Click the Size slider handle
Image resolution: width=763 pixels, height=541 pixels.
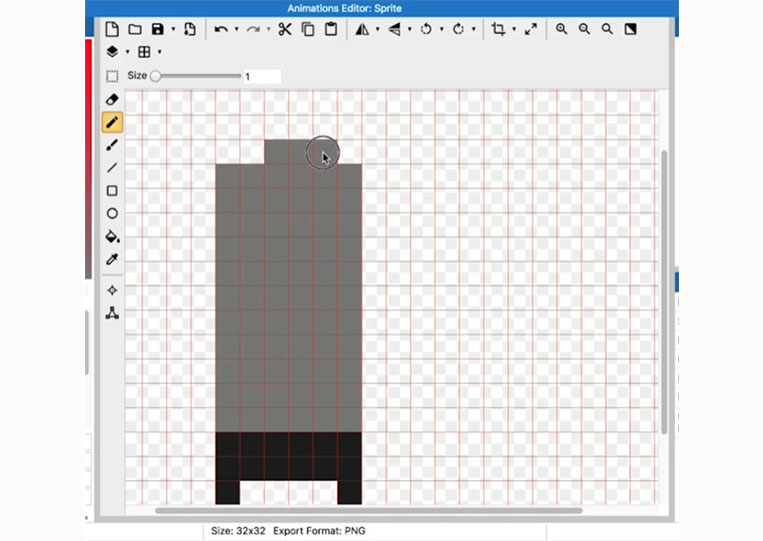point(155,76)
